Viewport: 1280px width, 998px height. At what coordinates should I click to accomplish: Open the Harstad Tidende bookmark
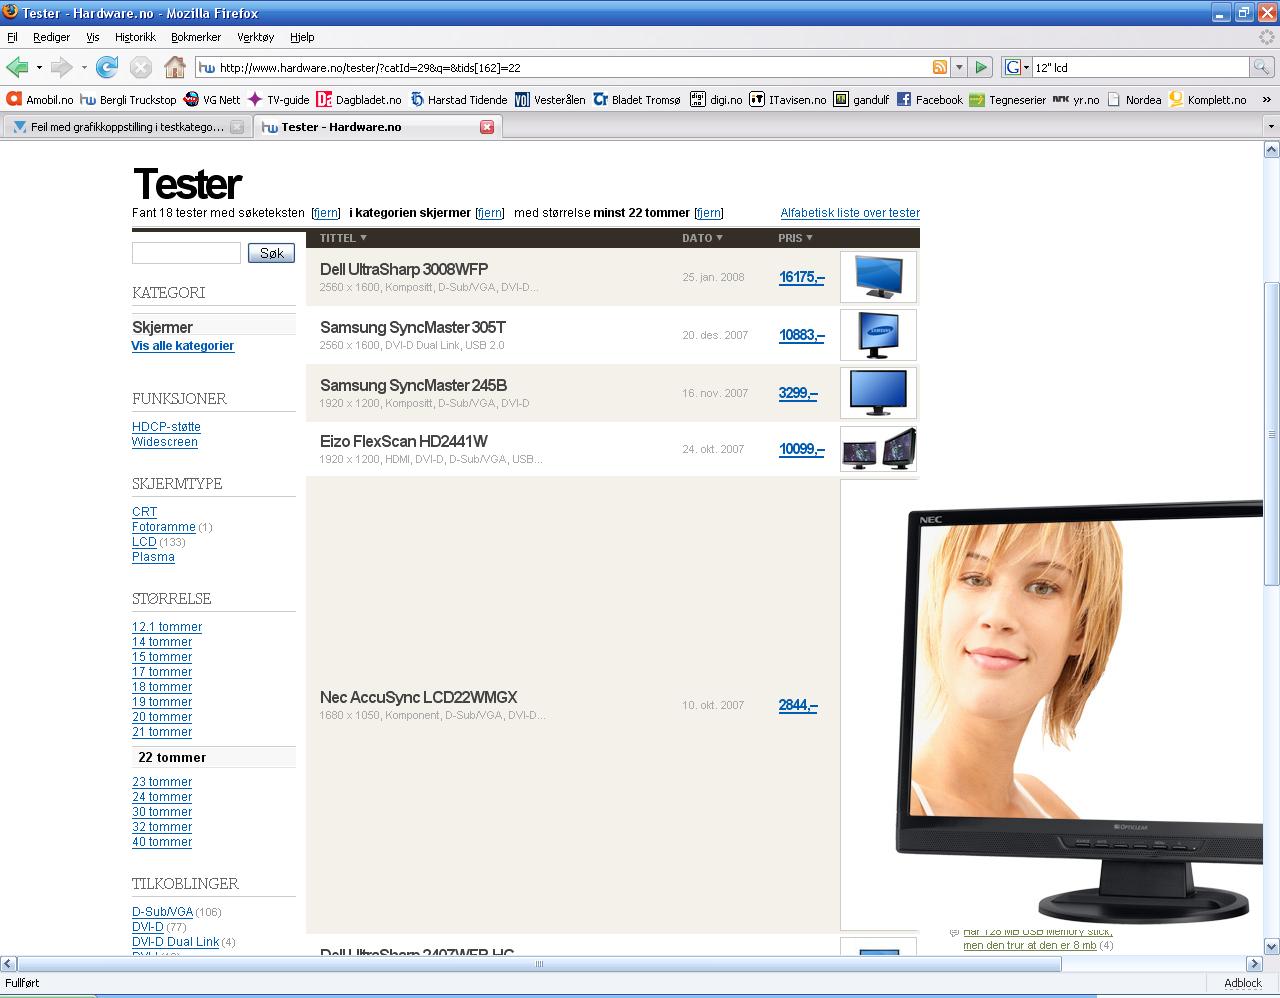(458, 99)
